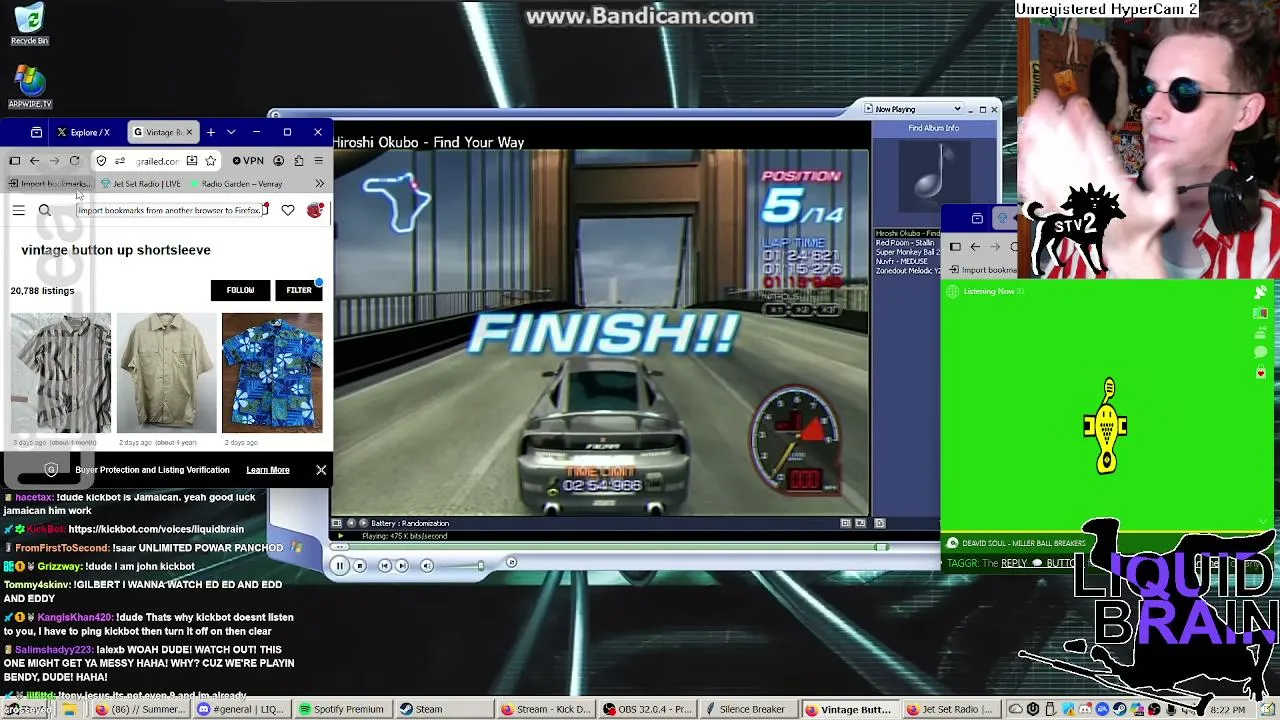Open site permissions icon in address bar
Screen dimensions: 1280x720
119,161
